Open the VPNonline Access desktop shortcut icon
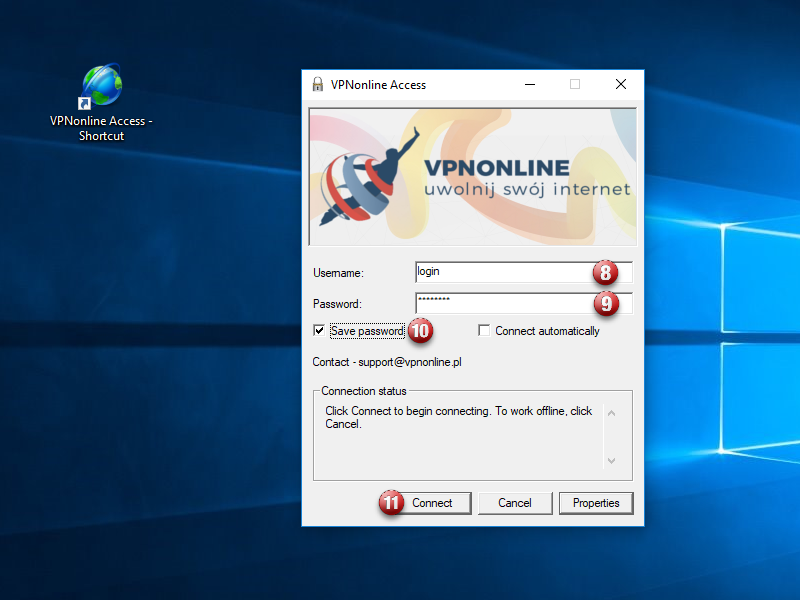 click(102, 86)
